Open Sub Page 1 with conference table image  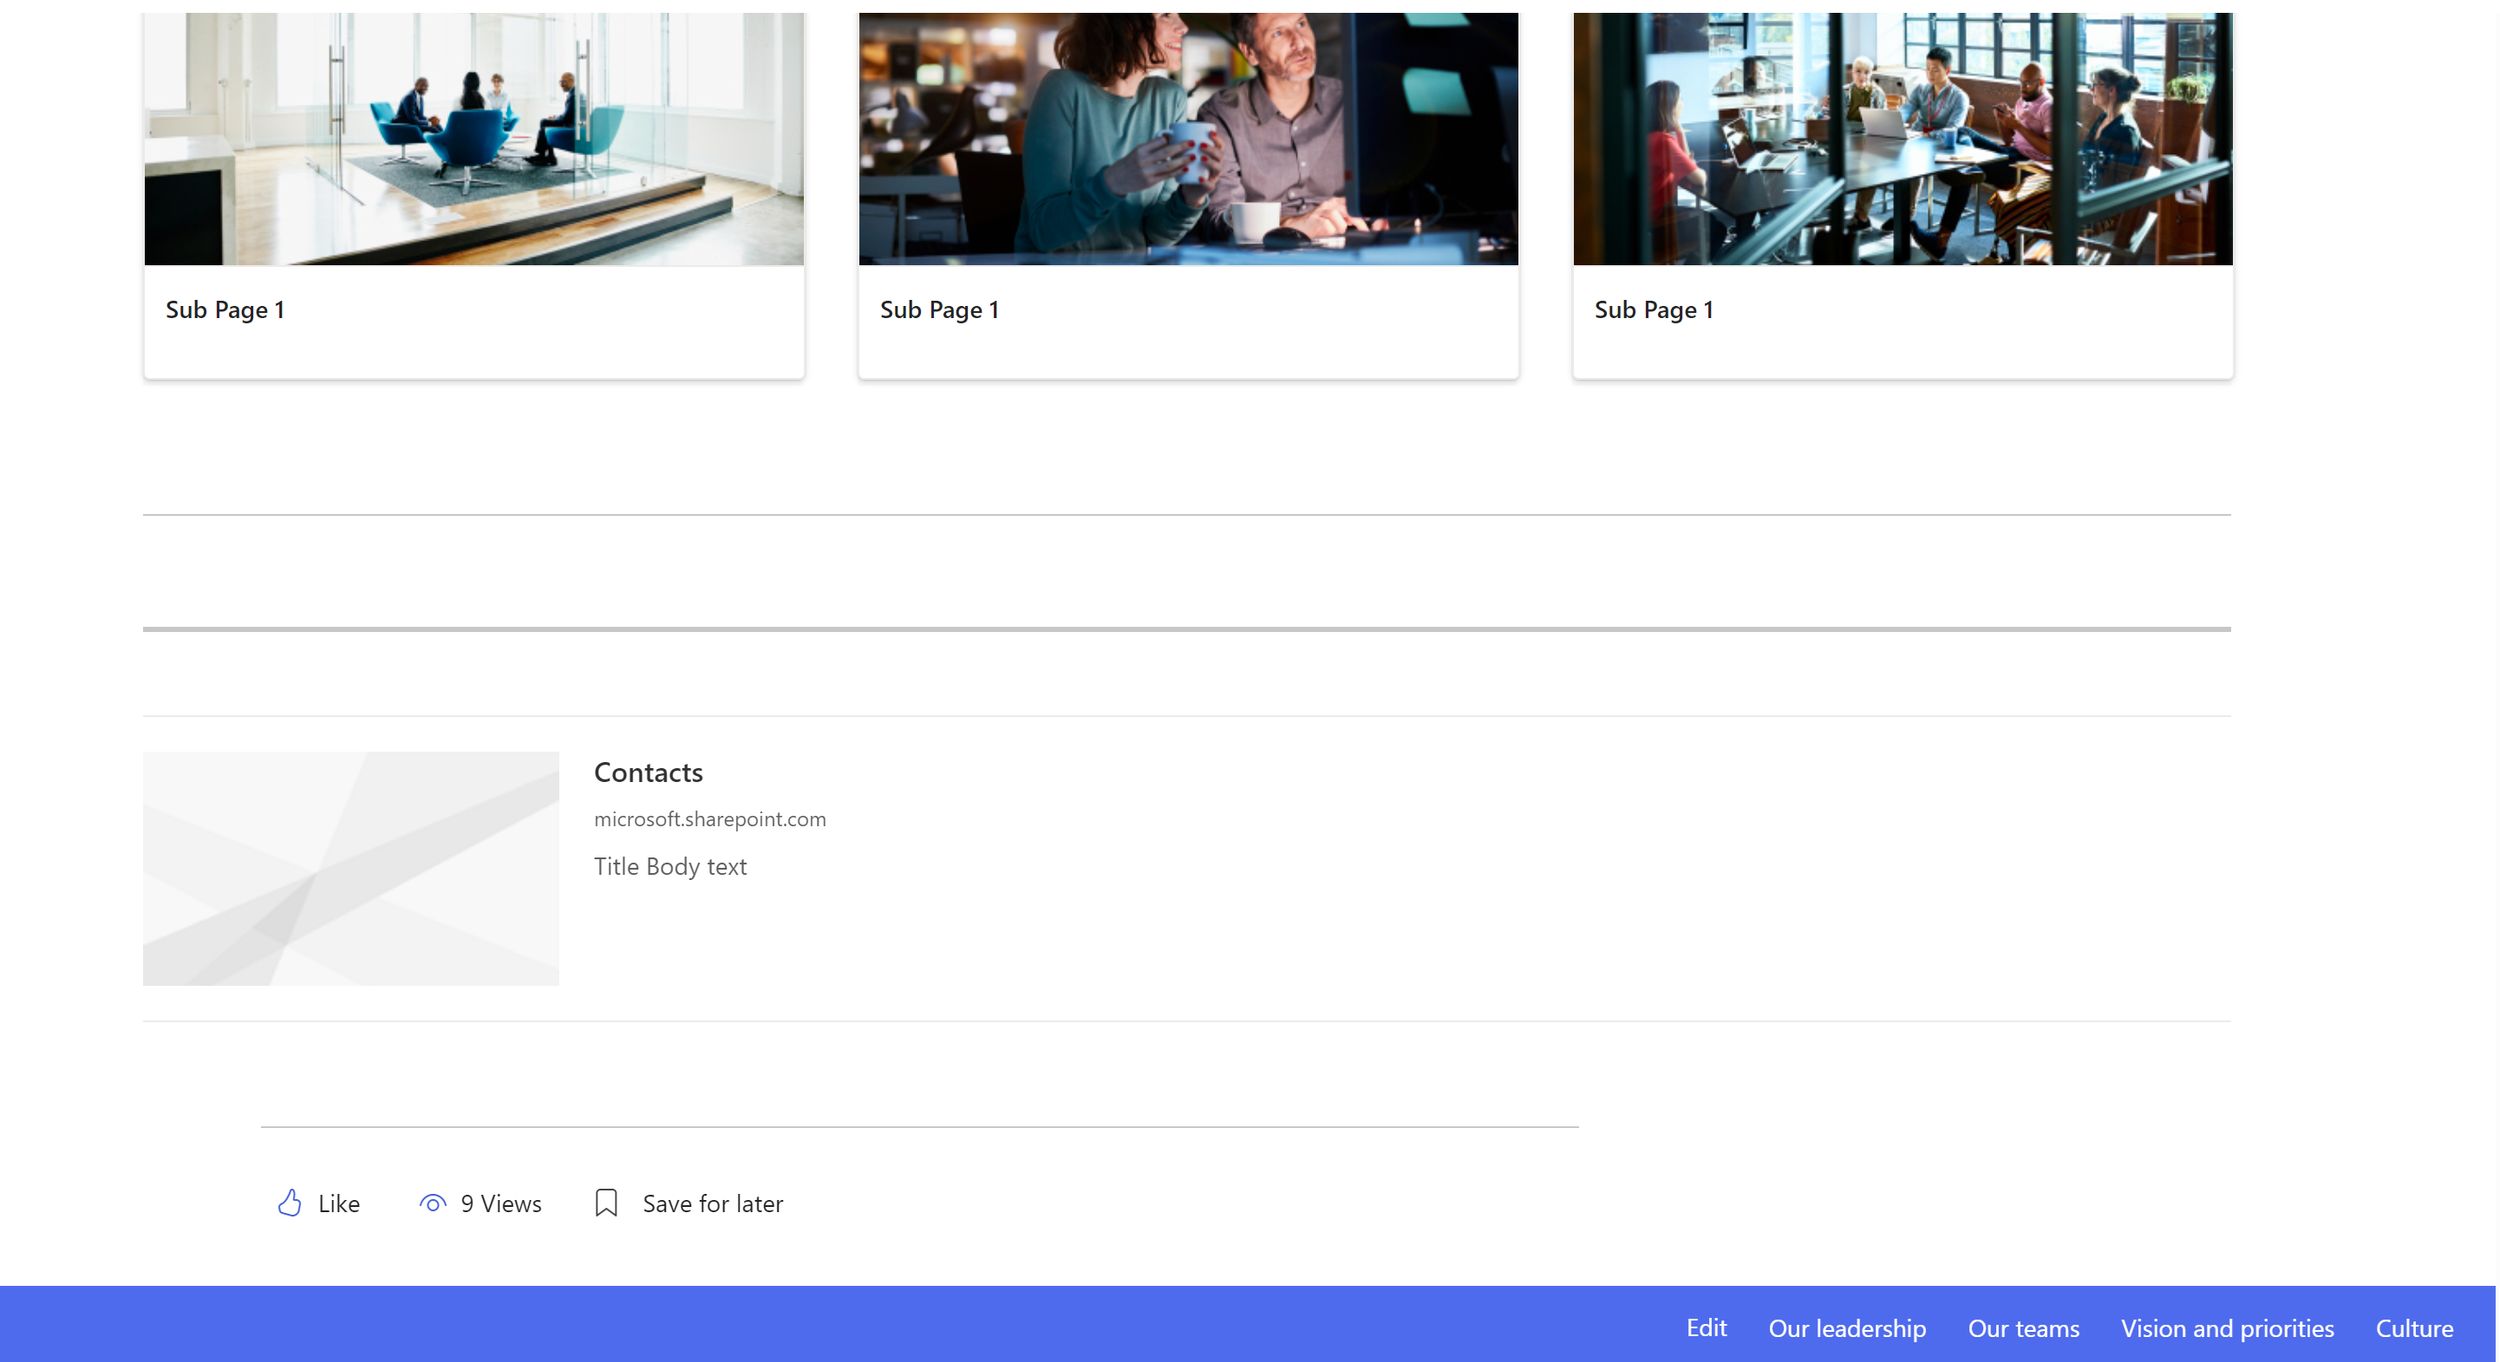pos(1901,138)
